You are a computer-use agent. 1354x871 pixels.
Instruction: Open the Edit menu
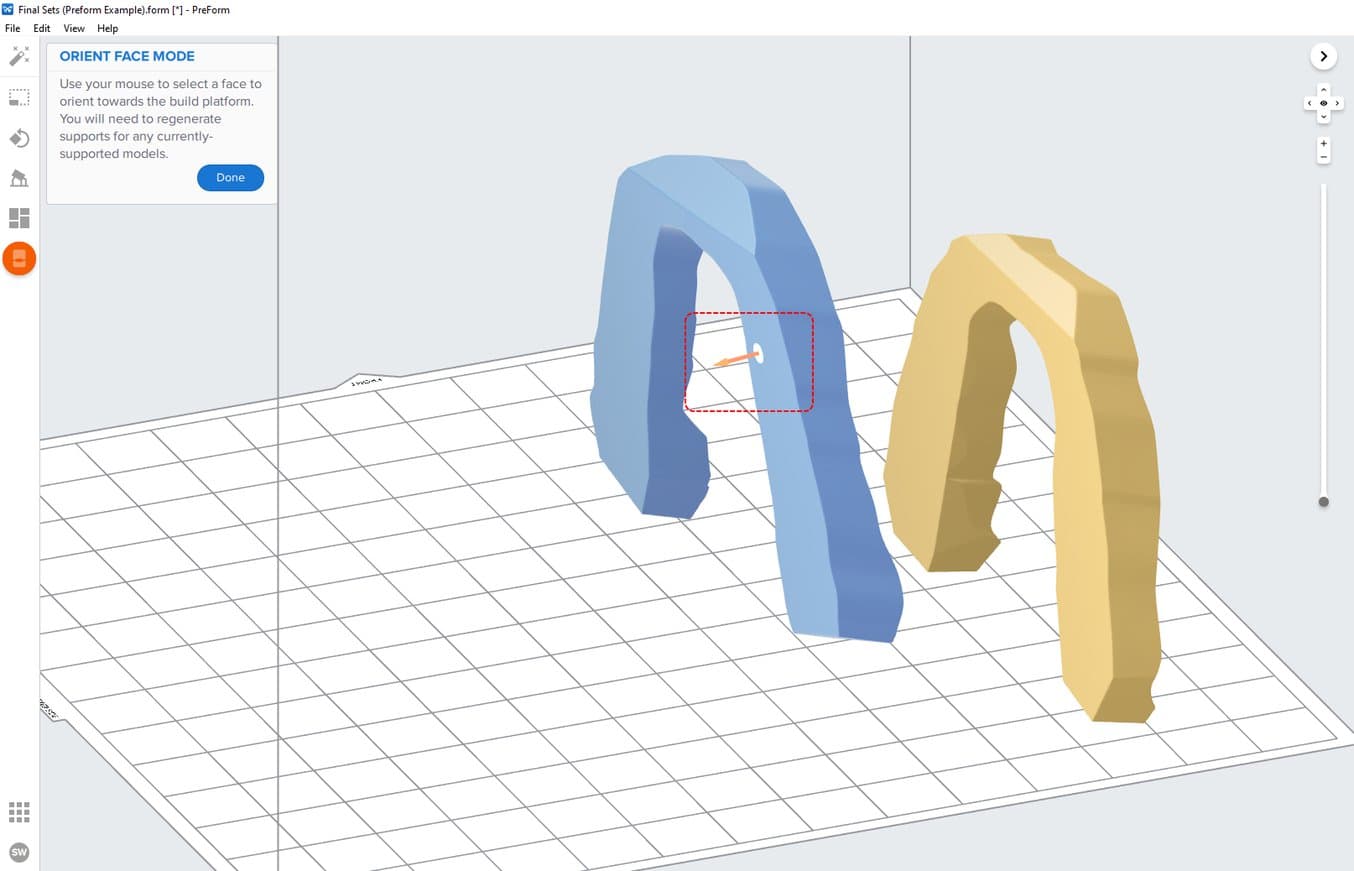[42, 28]
